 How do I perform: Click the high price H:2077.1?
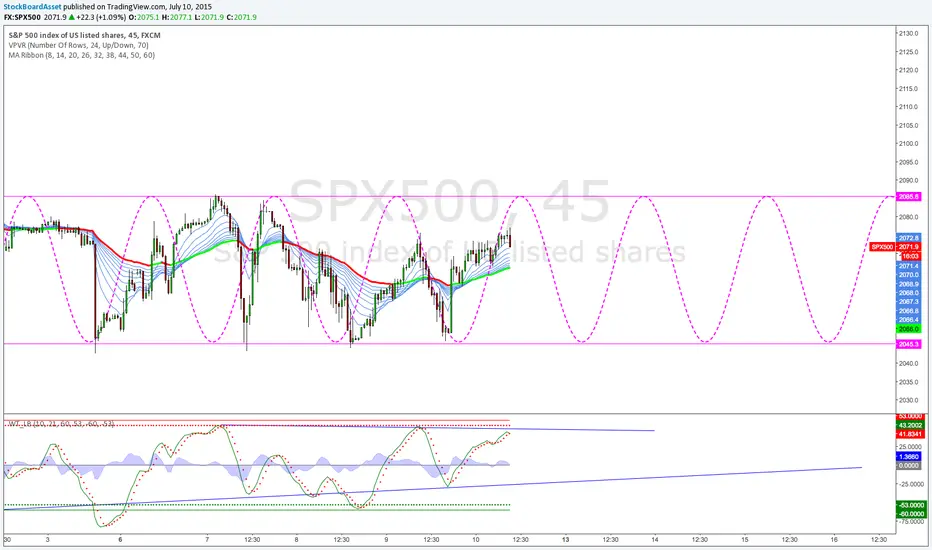tap(177, 17)
